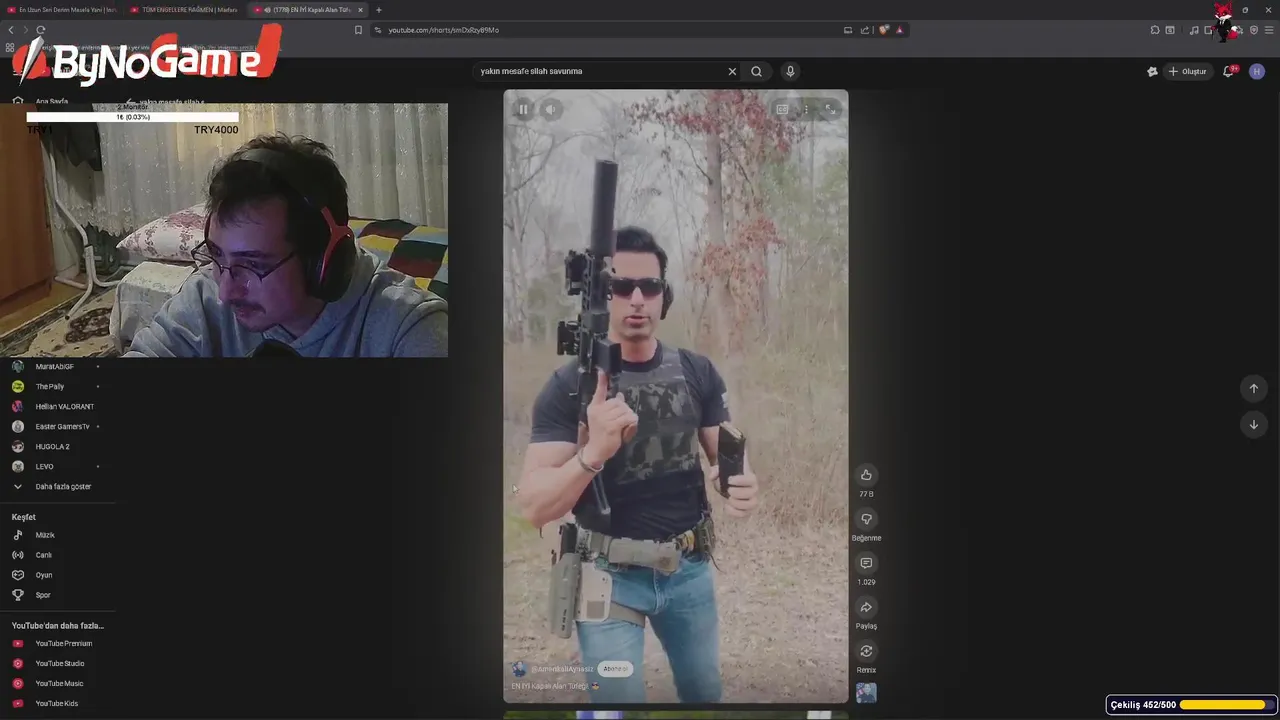Open Brave Rewards triangle icon
The image size is (1280, 720).
coord(899,30)
